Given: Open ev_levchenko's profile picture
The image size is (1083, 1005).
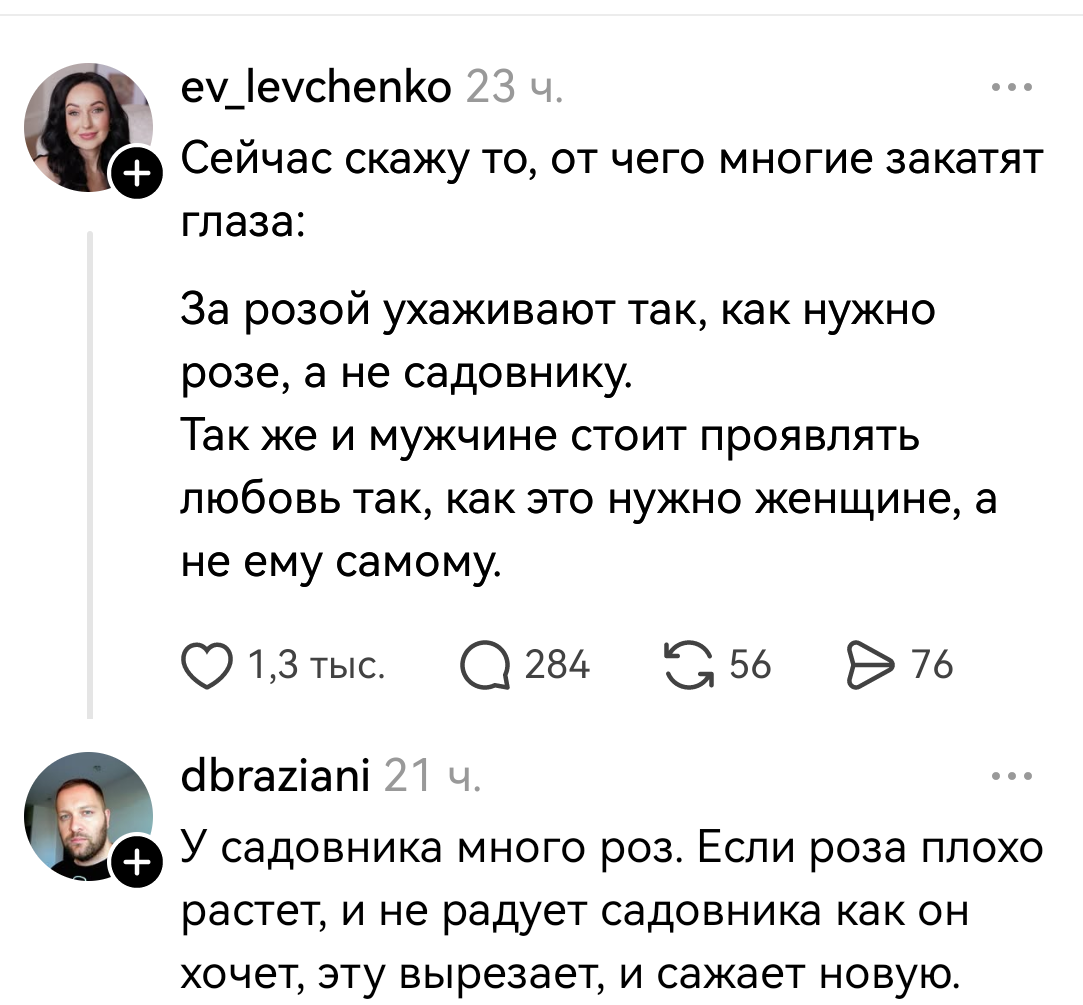Looking at the screenshot, I should [x=87, y=126].
